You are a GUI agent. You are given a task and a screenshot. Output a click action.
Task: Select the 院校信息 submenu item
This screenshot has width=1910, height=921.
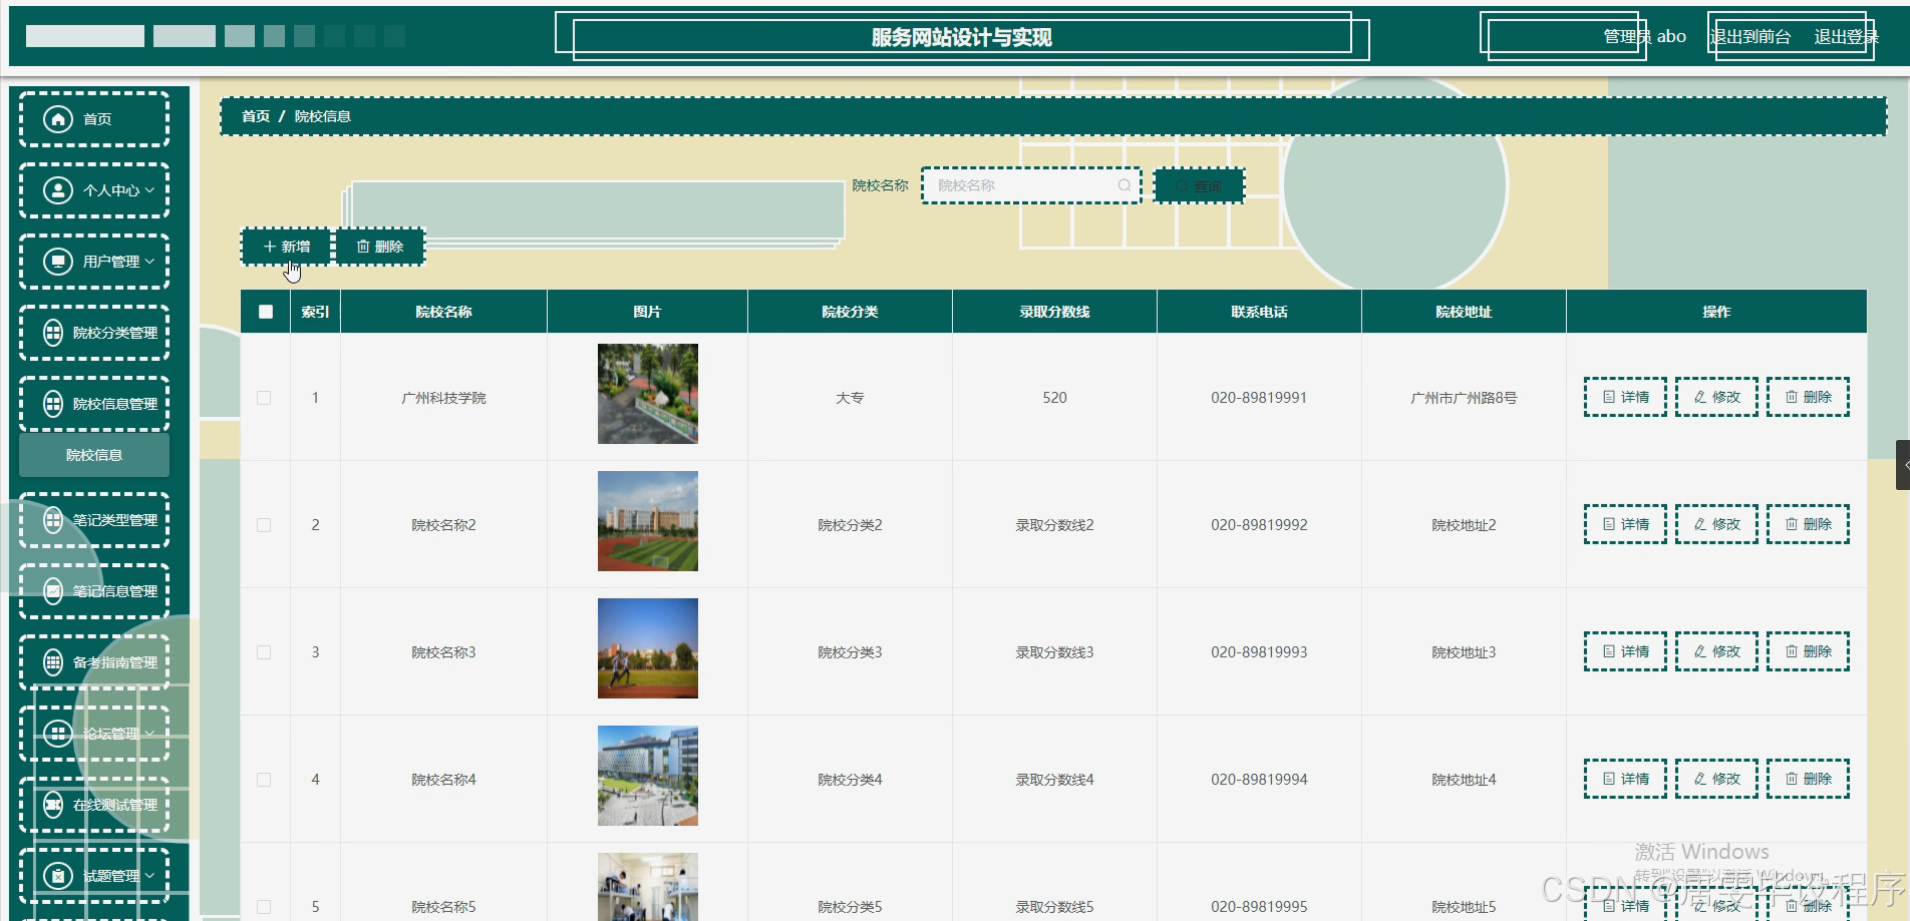click(94, 455)
